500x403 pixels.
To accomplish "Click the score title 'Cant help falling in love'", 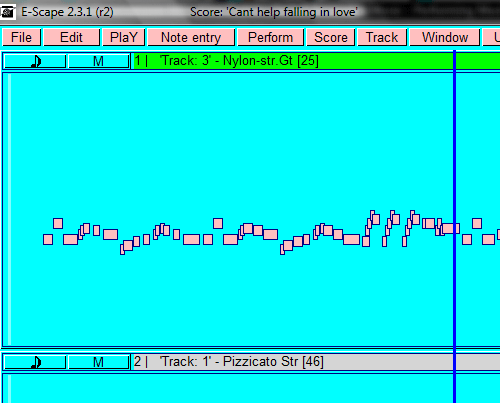I will (x=273, y=12).
